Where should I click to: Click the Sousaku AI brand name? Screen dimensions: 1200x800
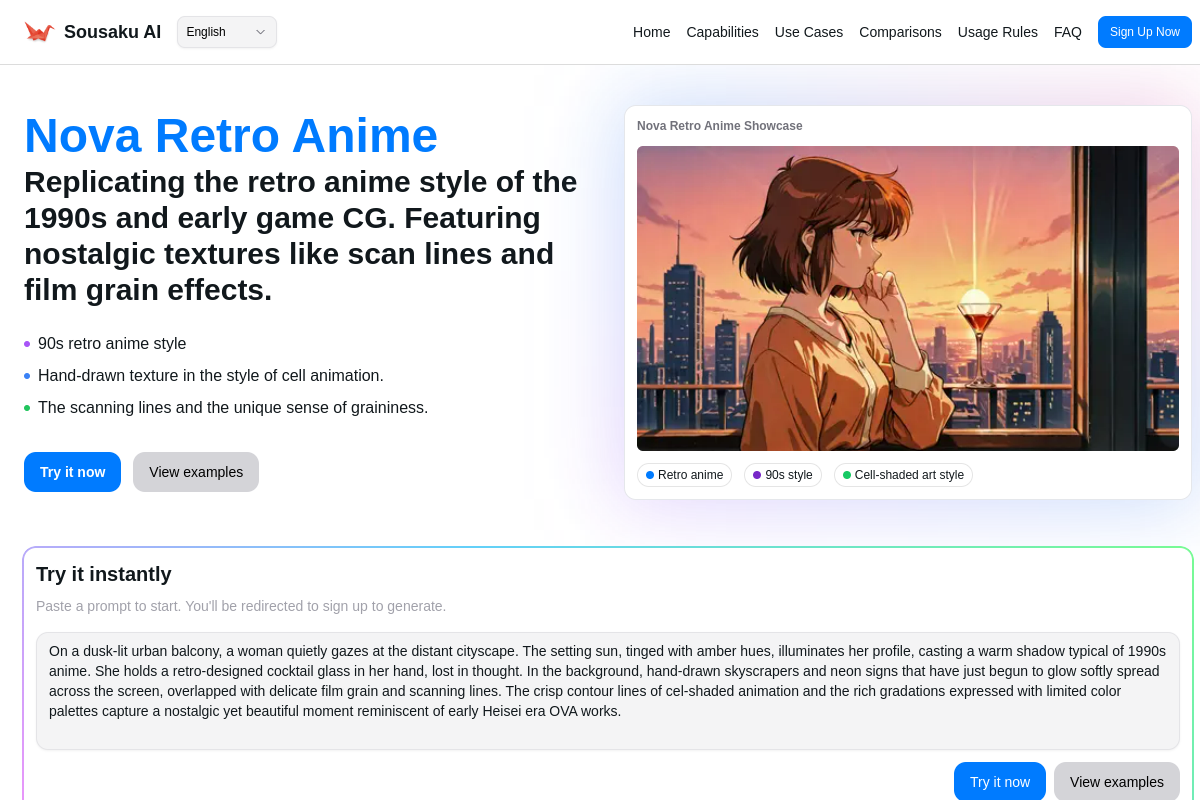pyautogui.click(x=112, y=32)
